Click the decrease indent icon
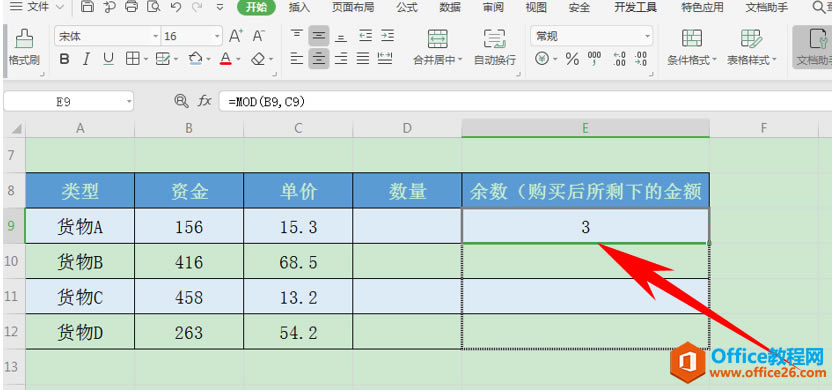The height and width of the screenshot is (390, 833). point(366,36)
